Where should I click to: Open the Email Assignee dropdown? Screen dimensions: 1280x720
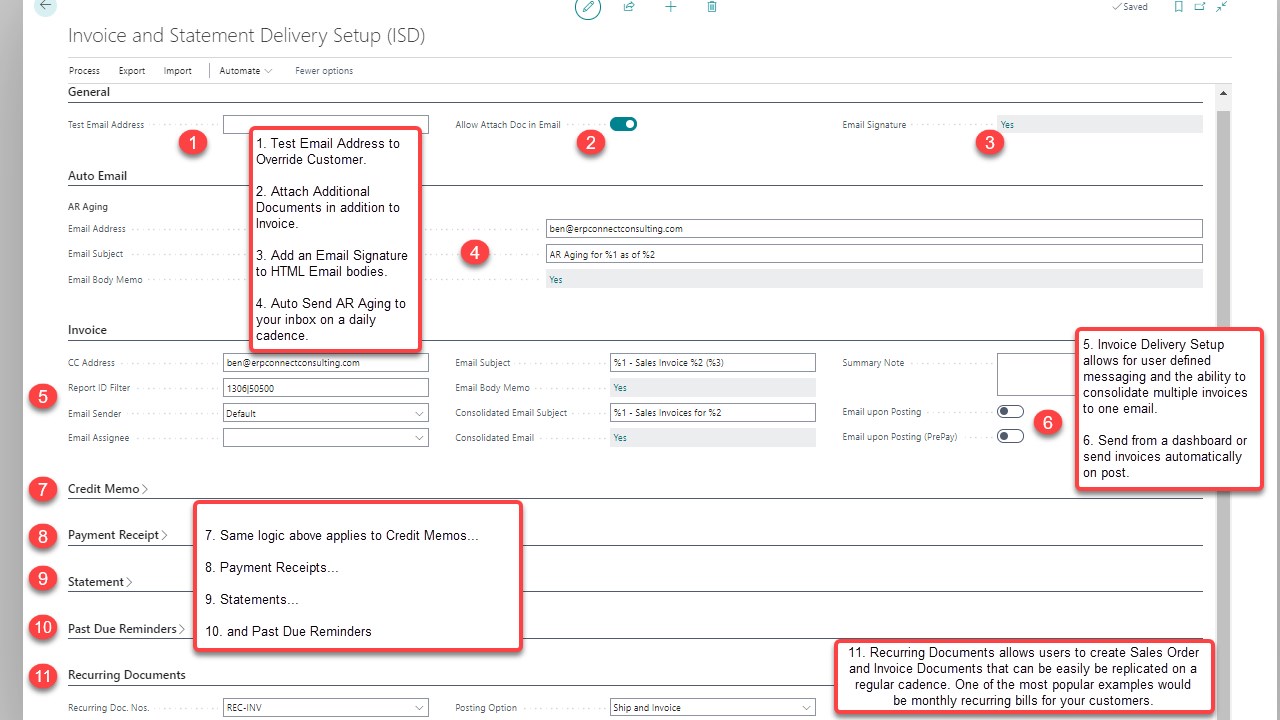click(x=326, y=437)
